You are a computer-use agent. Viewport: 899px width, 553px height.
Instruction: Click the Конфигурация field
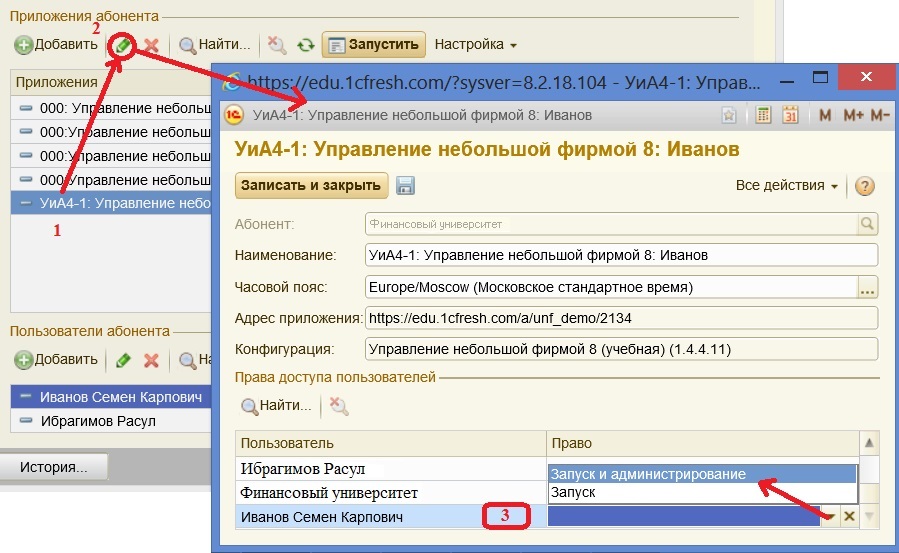621,349
